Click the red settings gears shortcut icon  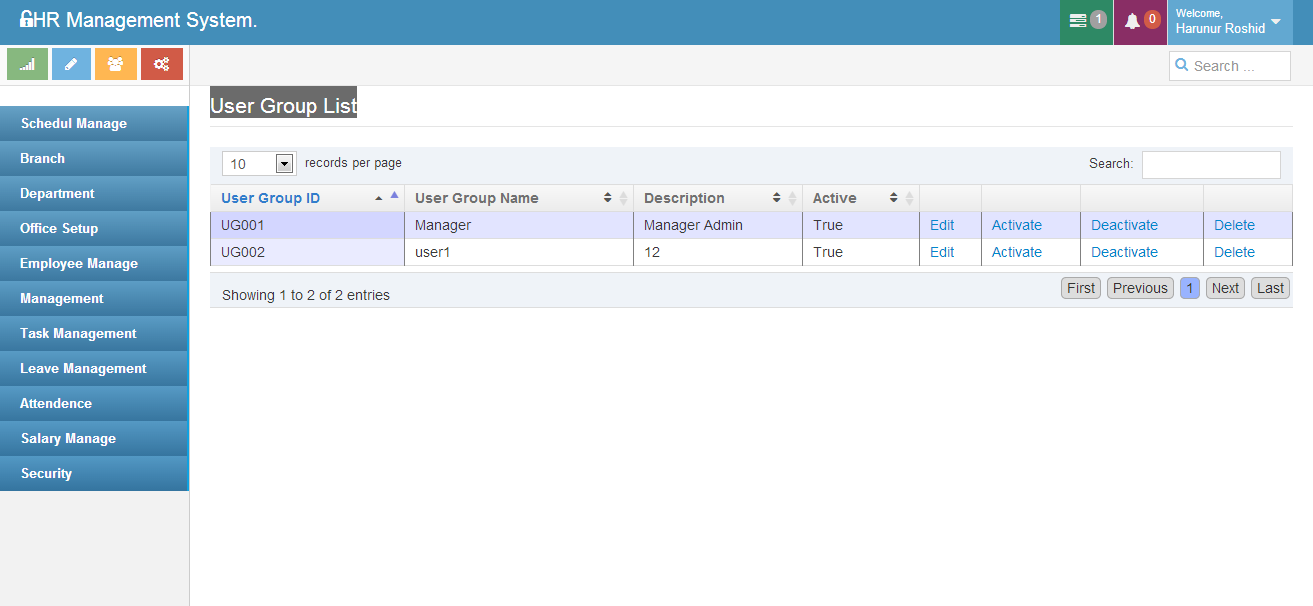(x=161, y=64)
